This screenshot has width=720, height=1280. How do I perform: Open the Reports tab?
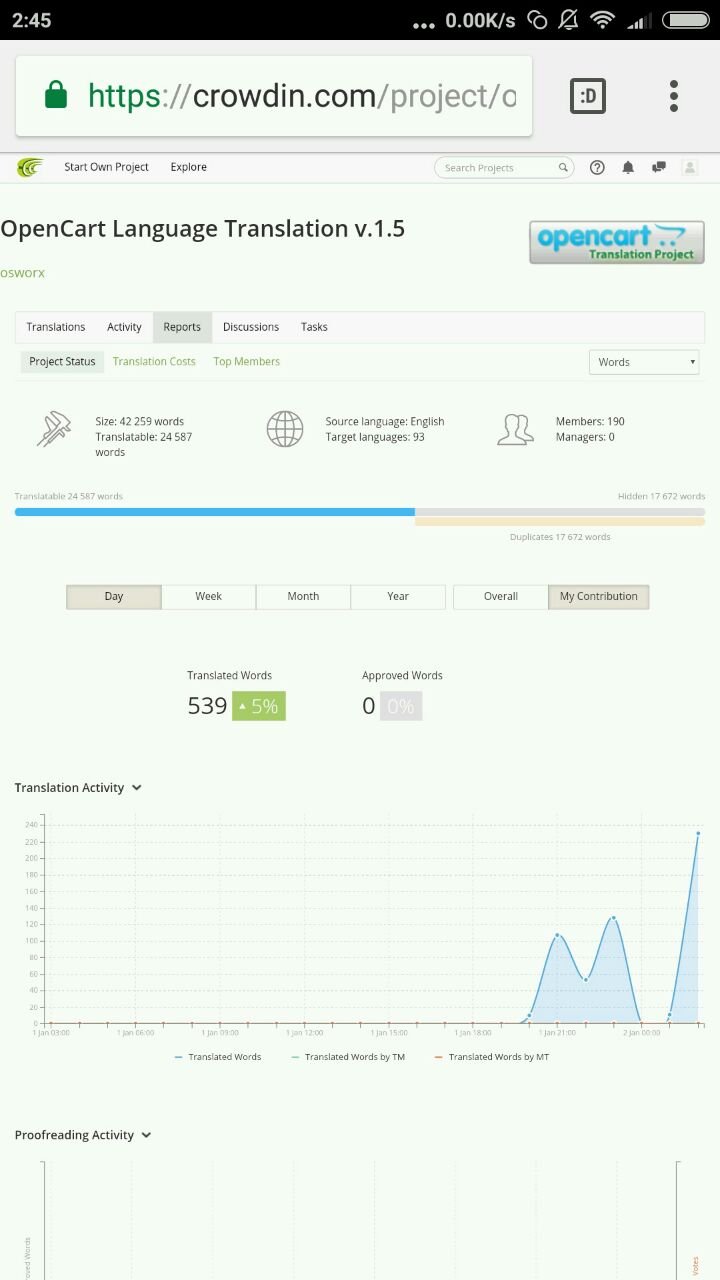[182, 327]
